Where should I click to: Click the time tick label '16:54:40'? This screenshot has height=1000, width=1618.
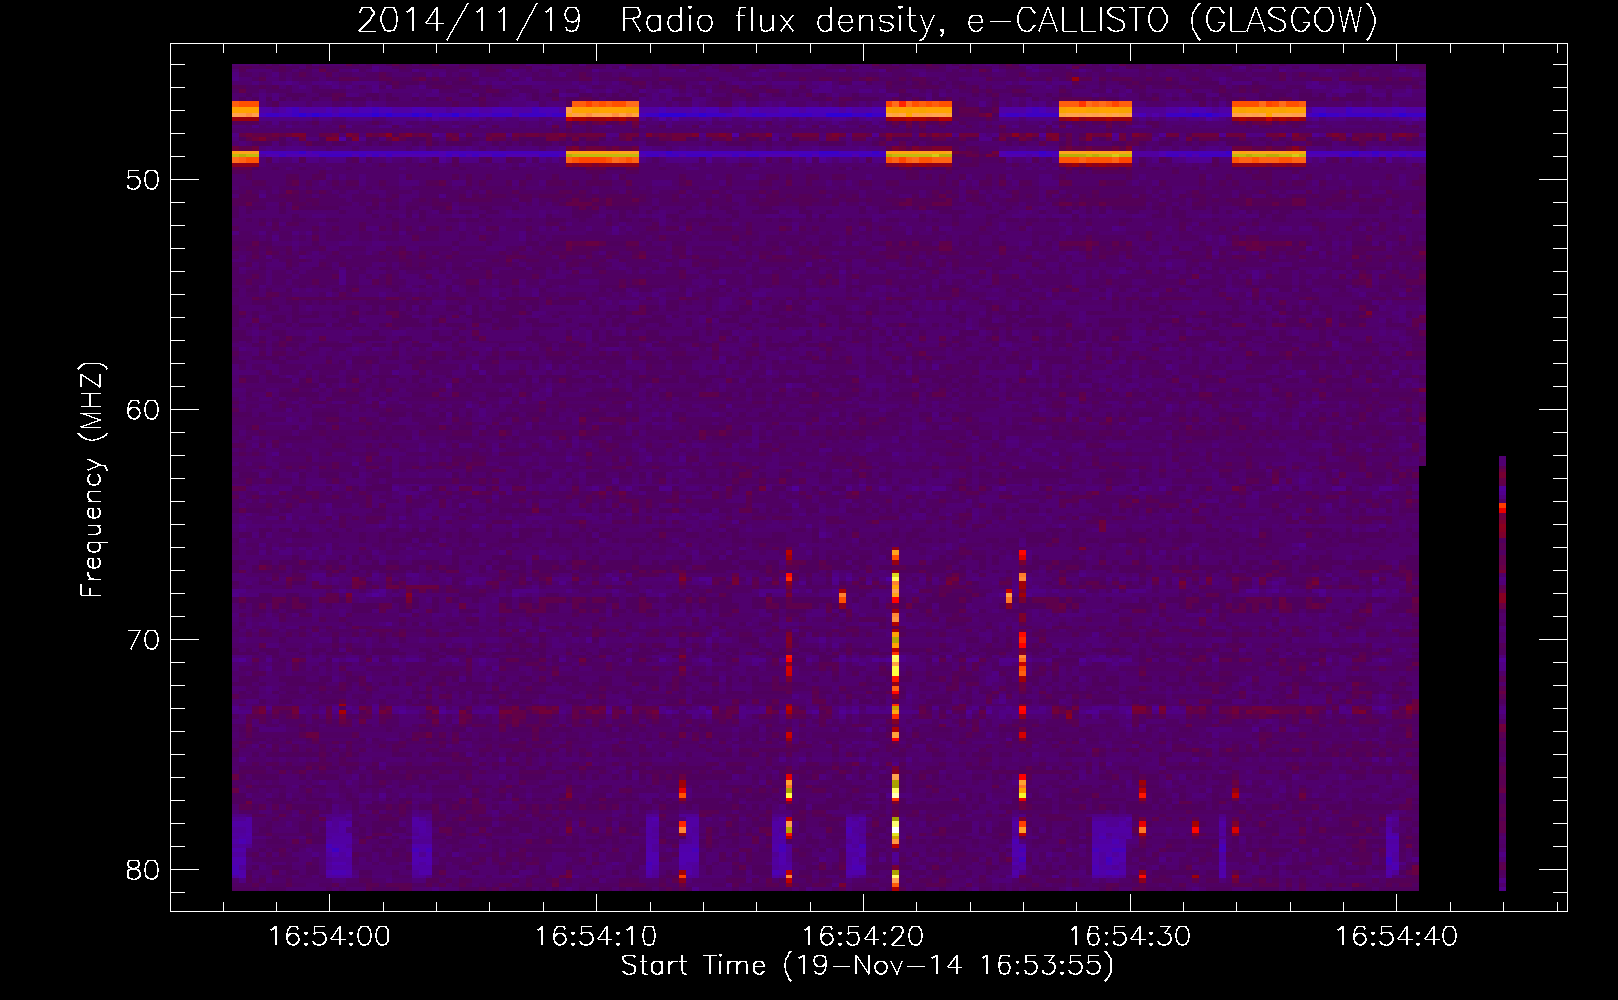1397,937
